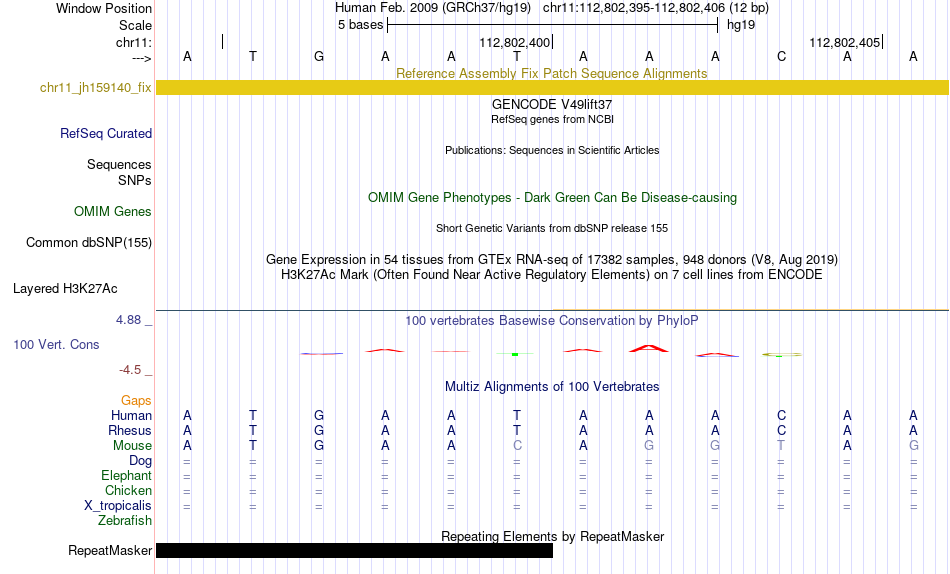Click the Publications: Sequences in Scientific Articles title
950x574 pixels.
(552, 150)
